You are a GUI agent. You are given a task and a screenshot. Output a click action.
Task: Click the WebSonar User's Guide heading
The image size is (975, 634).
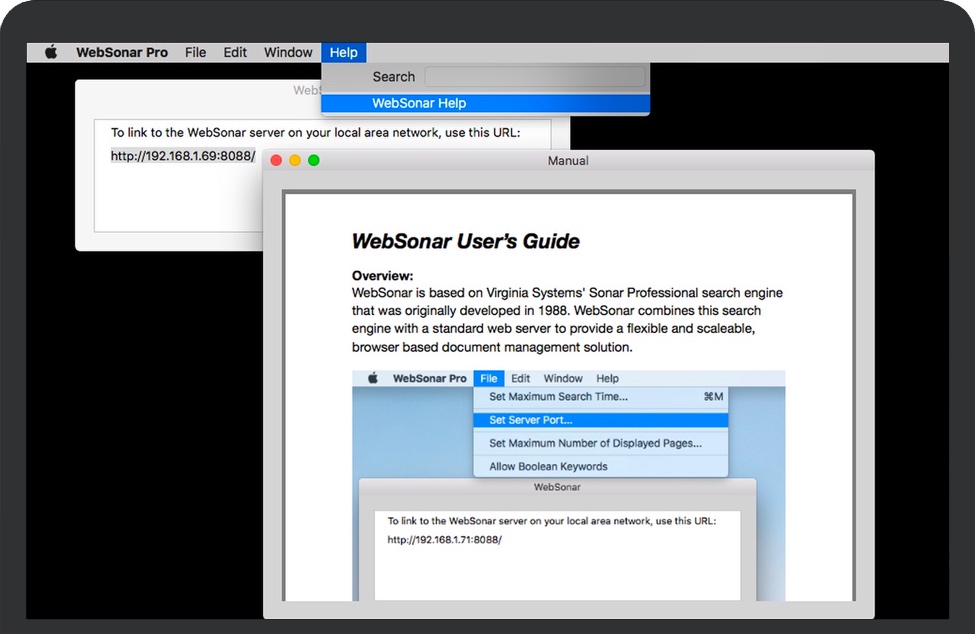(466, 241)
